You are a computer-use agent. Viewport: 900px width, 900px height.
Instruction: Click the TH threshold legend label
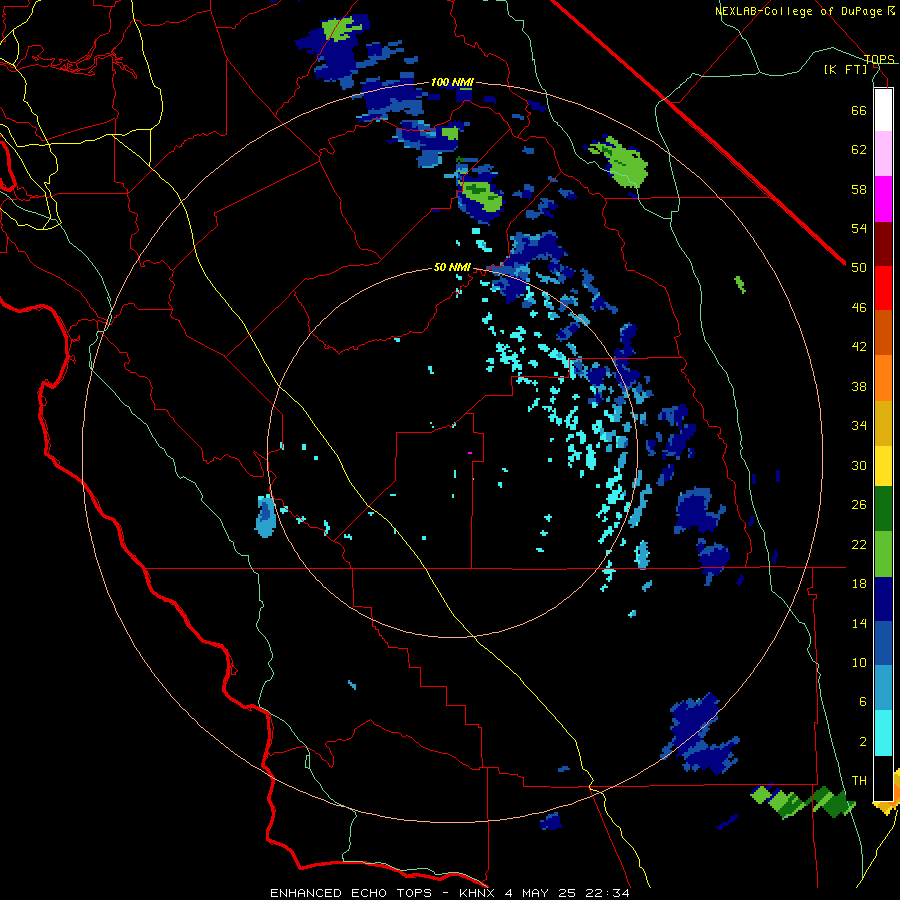[859, 781]
